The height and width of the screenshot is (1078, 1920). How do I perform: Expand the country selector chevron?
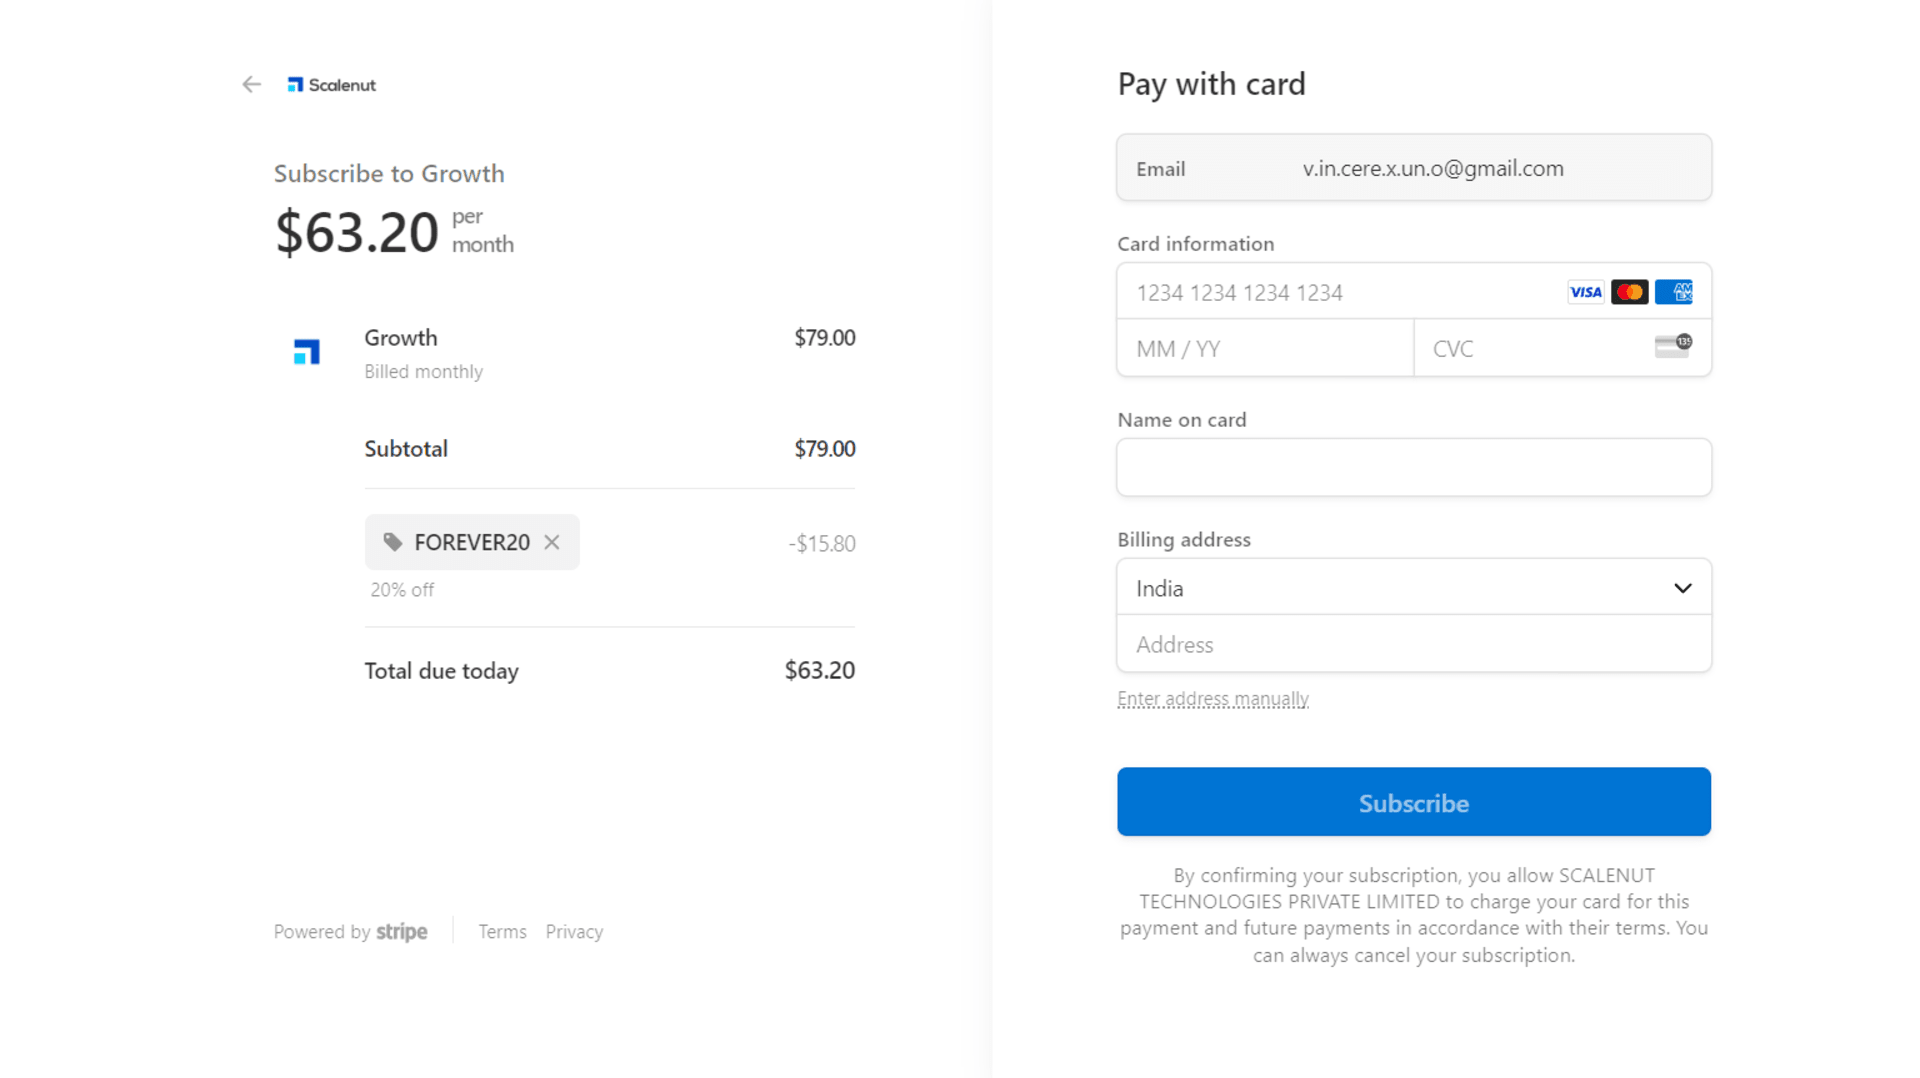pos(1683,588)
